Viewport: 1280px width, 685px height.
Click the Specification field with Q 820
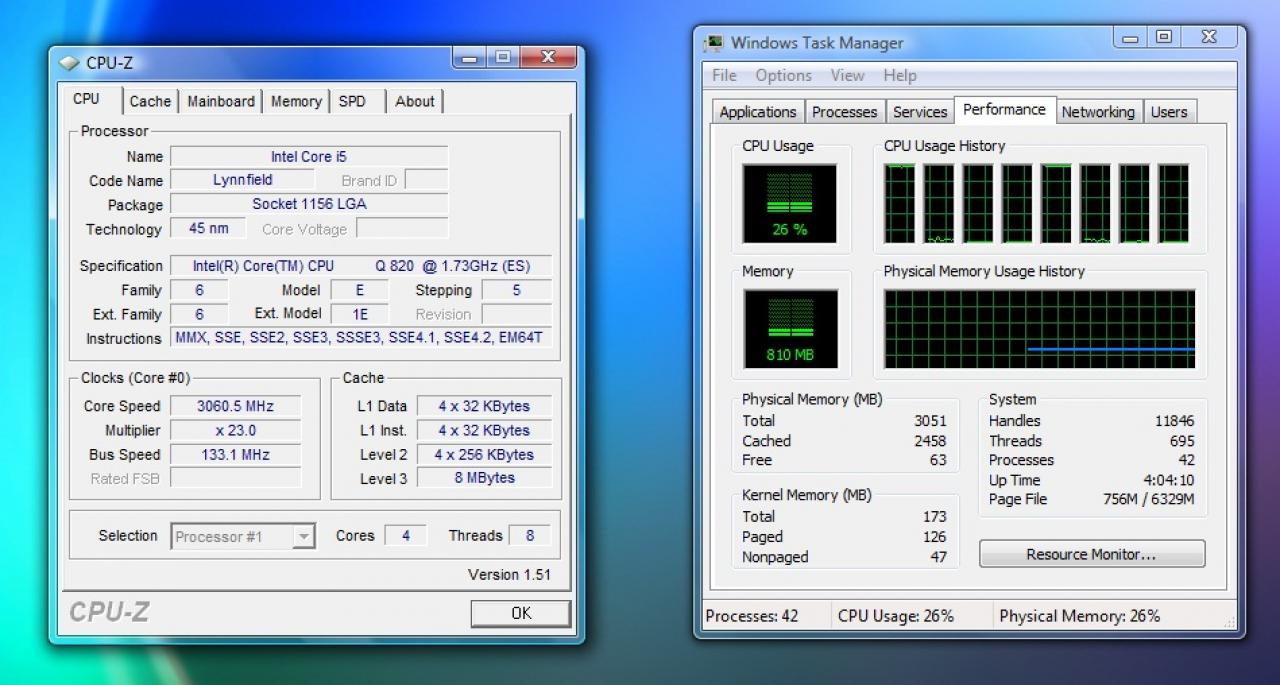pos(361,266)
